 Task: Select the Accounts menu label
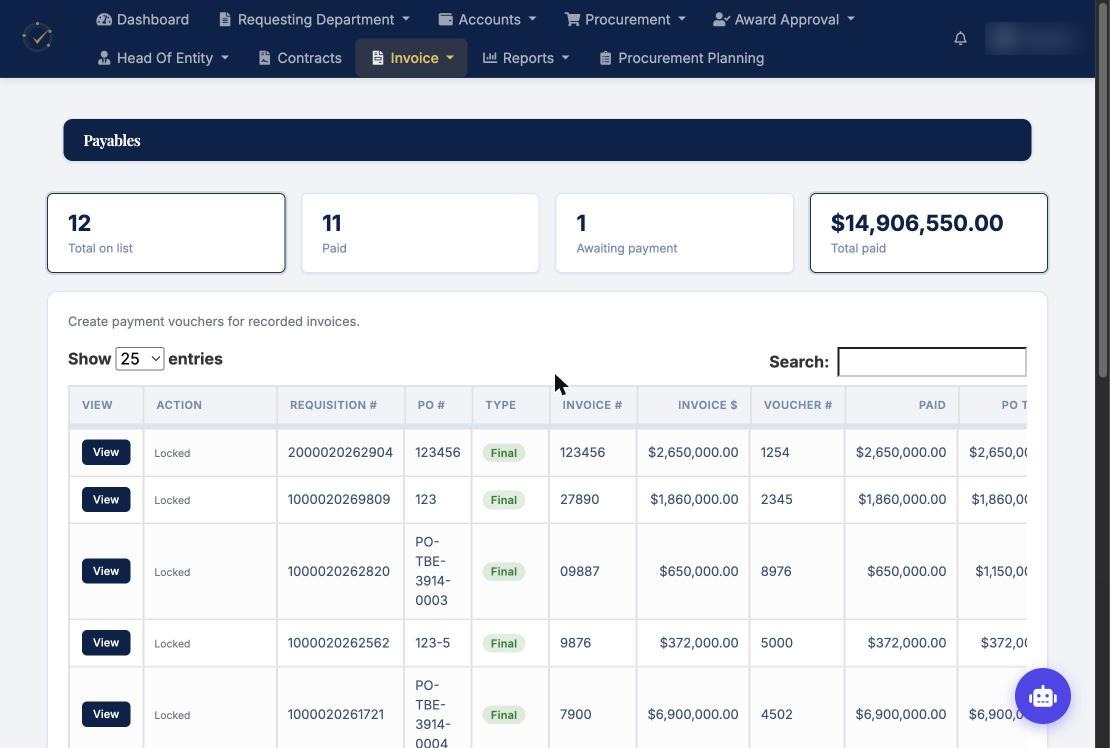click(x=489, y=19)
